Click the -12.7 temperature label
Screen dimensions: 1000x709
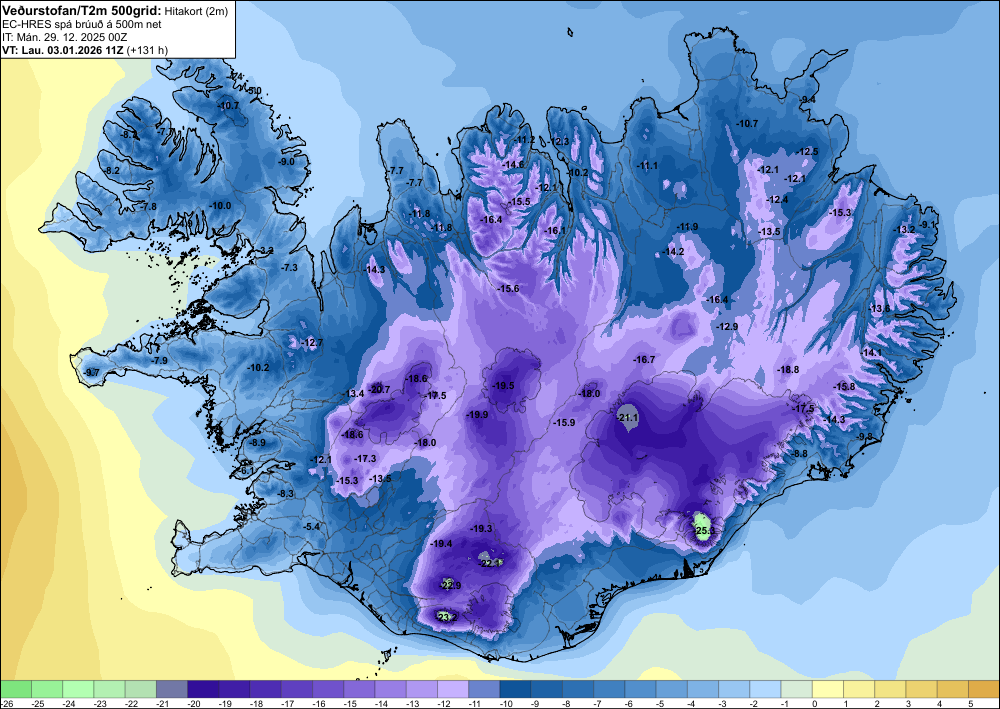pyautogui.click(x=312, y=343)
